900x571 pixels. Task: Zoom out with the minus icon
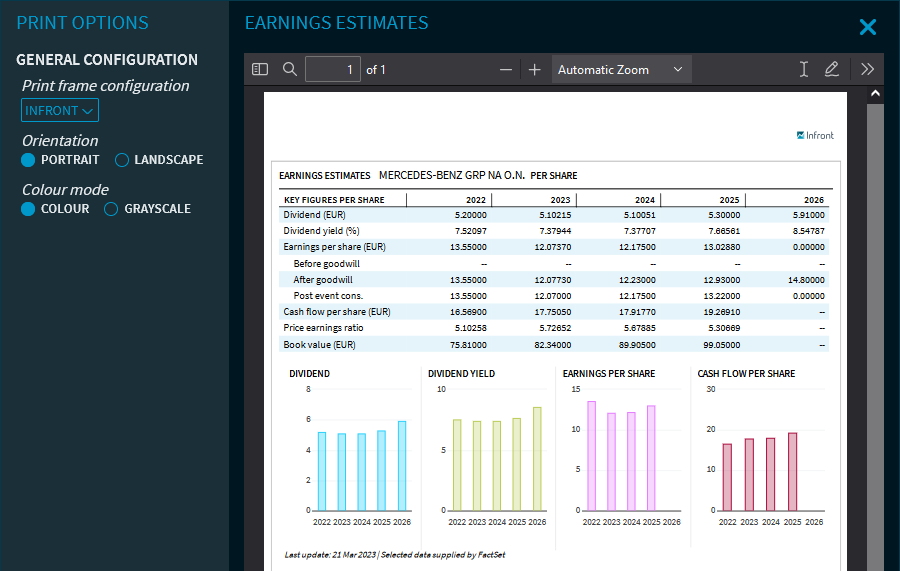(506, 69)
